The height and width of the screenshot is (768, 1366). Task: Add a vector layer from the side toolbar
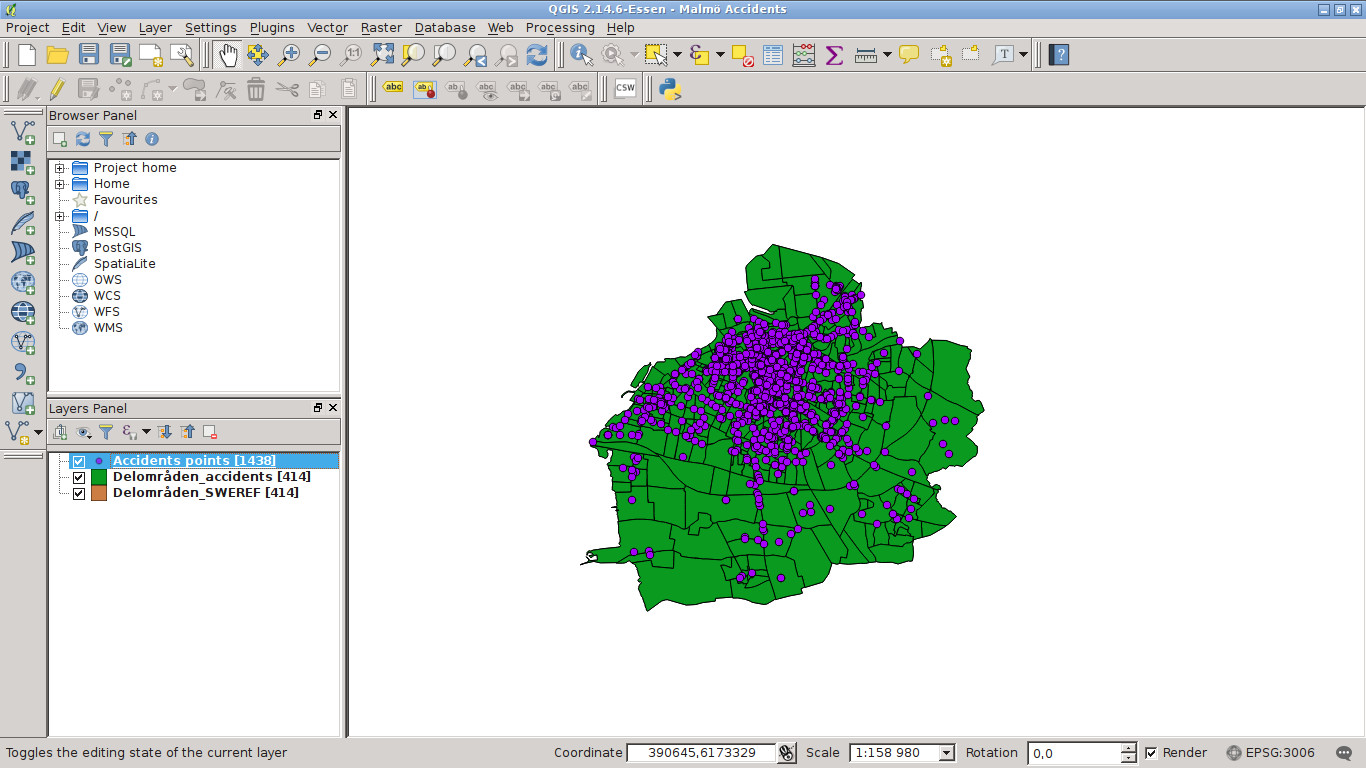[22, 131]
